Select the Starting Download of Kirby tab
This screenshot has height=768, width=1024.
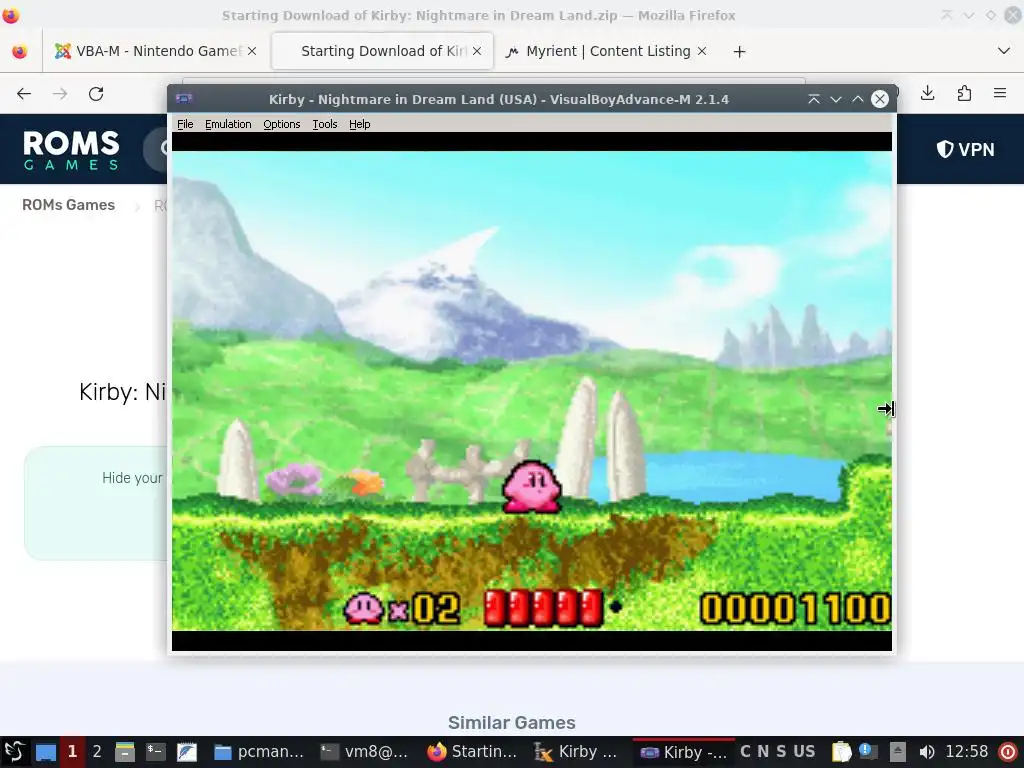382,51
